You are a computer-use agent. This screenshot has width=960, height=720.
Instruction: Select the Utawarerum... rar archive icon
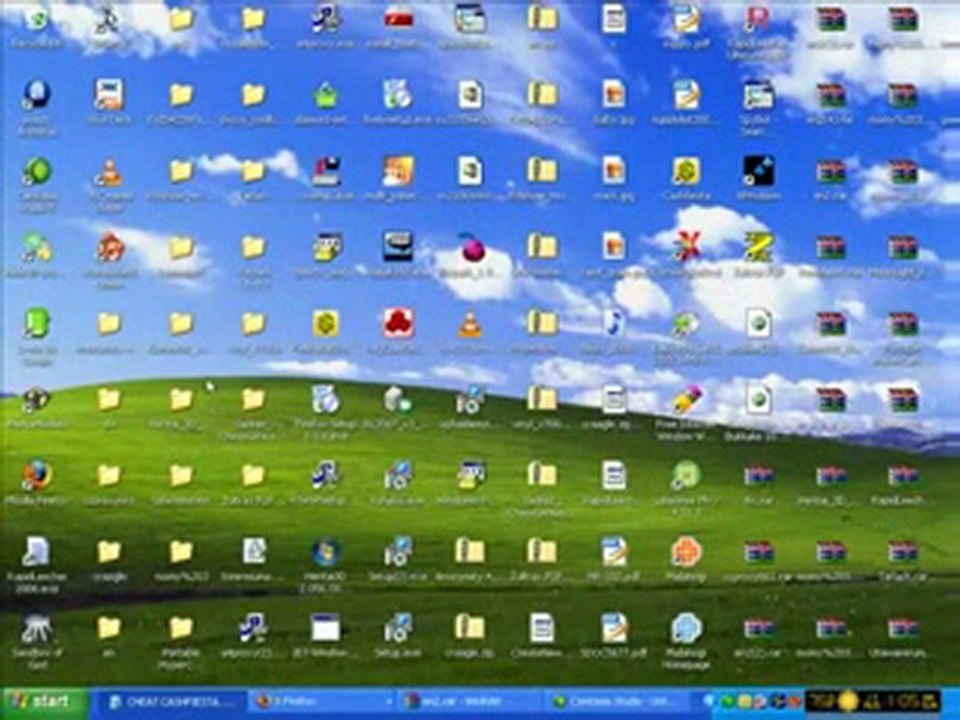pos(903,628)
